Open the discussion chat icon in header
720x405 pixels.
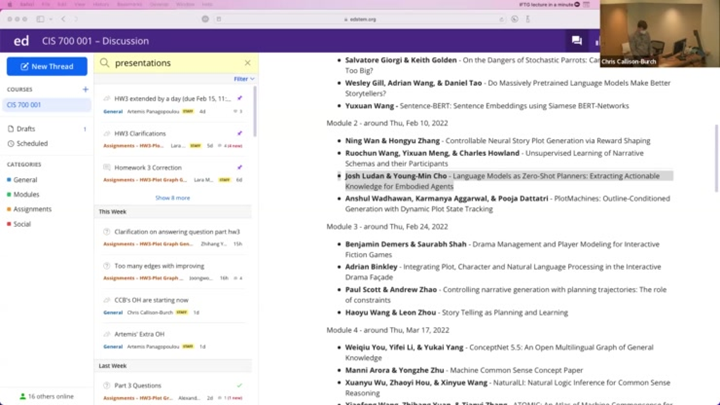[x=576, y=41]
